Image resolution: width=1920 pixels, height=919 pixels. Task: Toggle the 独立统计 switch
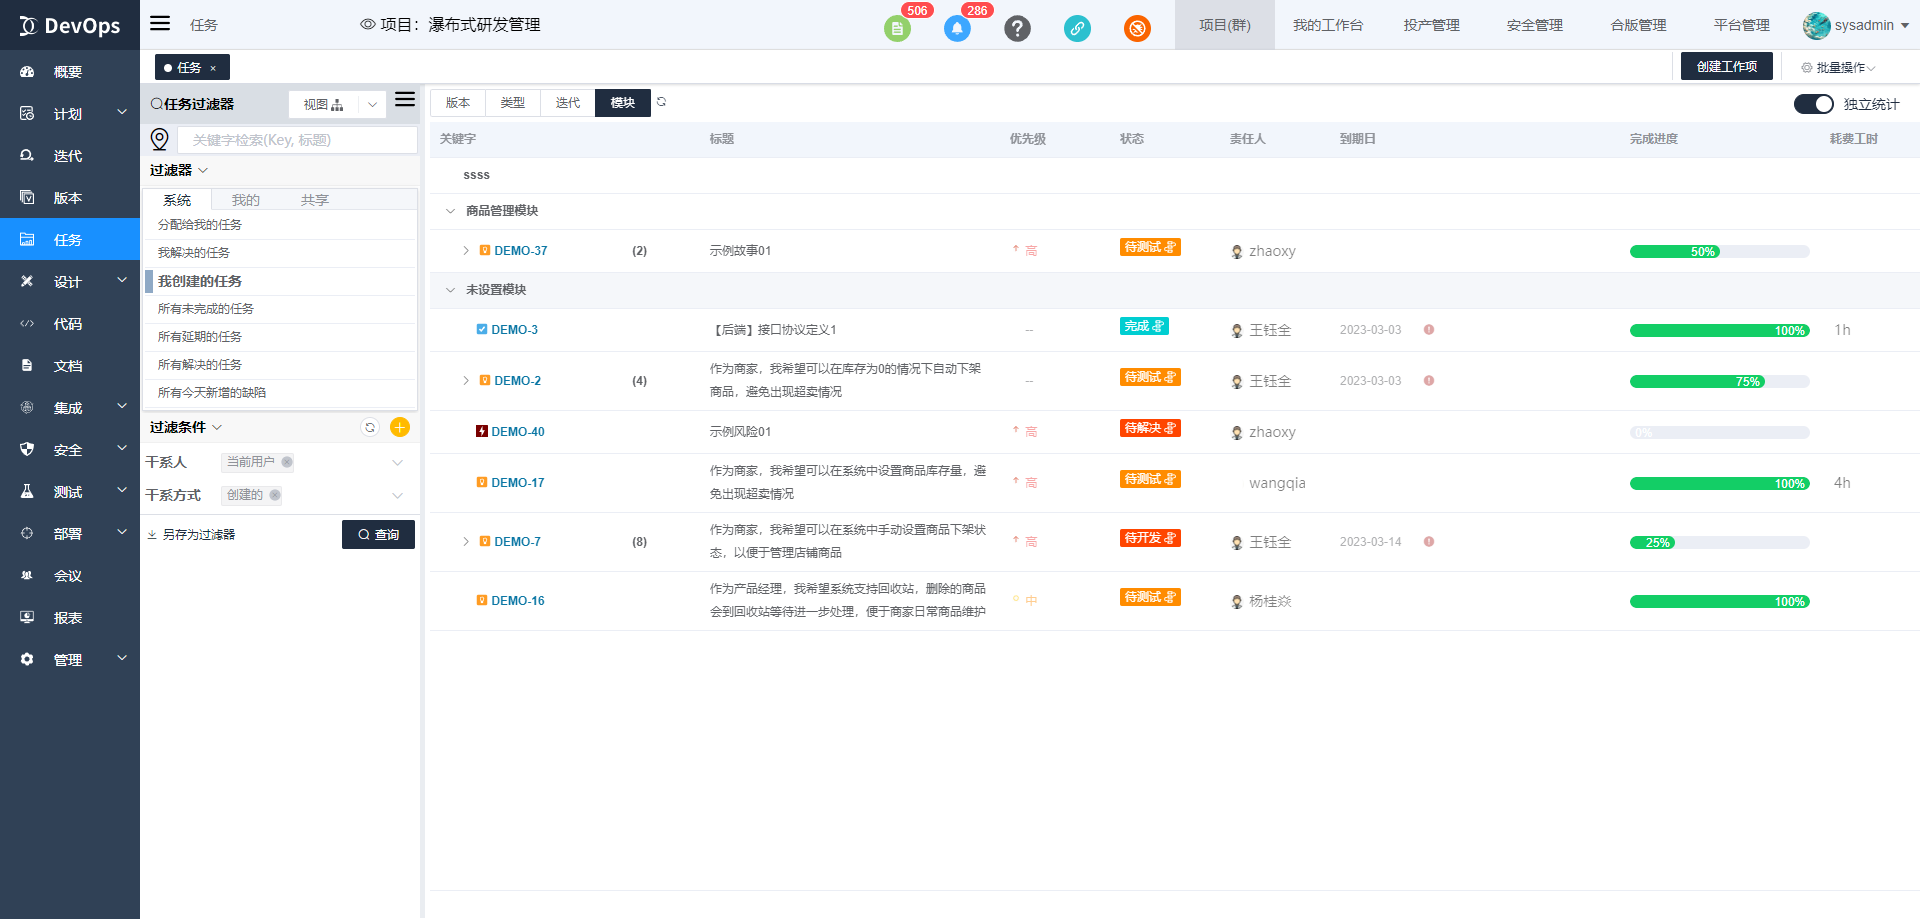coord(1813,104)
